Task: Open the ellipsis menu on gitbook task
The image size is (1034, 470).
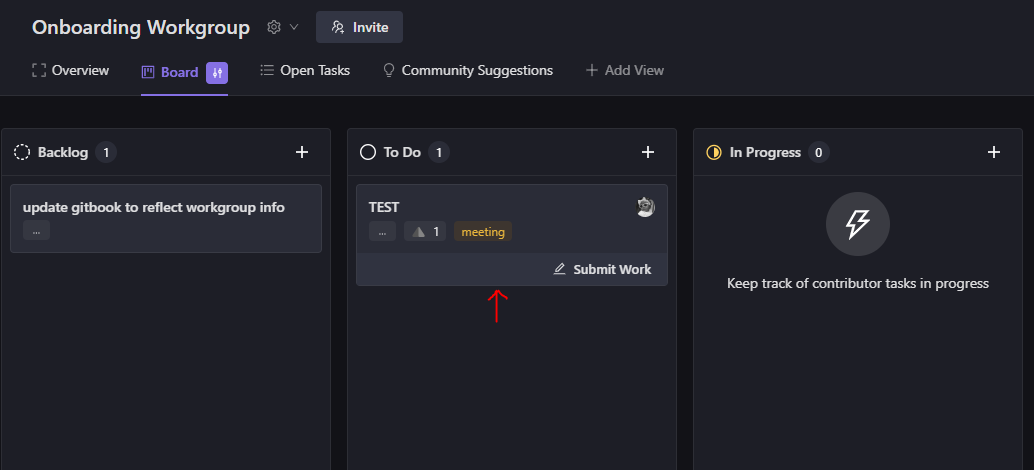Action: coord(36,231)
